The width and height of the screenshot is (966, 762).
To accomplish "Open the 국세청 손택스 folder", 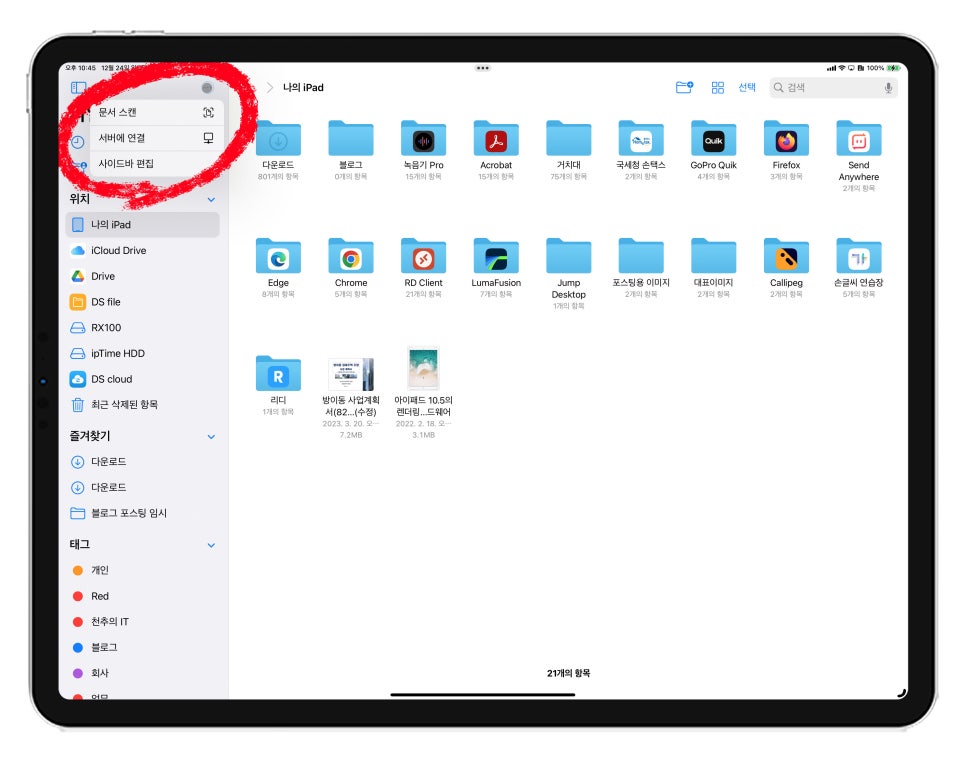I will (641, 139).
